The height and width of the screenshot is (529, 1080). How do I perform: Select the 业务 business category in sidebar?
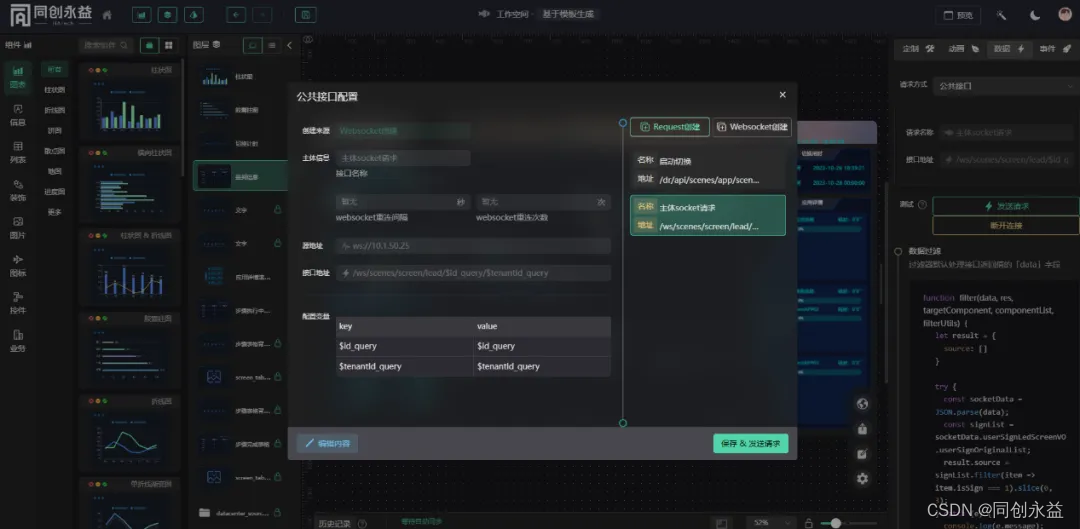pos(18,341)
